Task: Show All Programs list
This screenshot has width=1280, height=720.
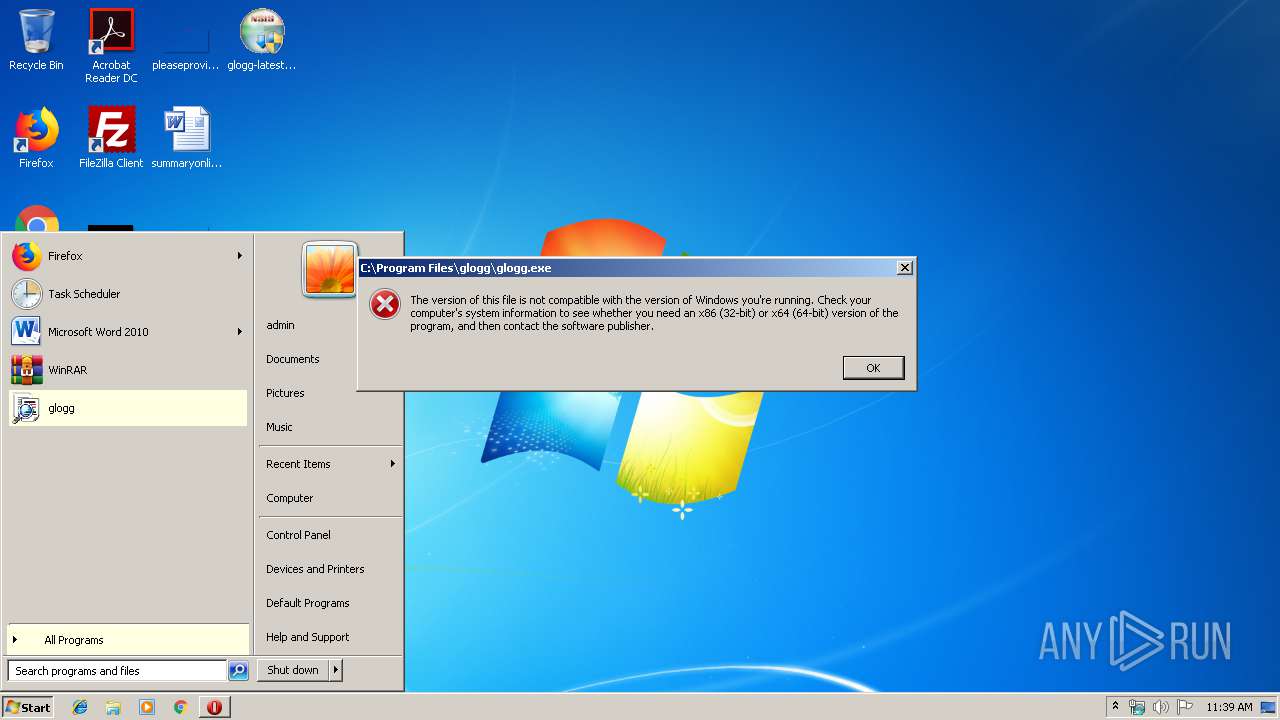Action: coord(128,640)
